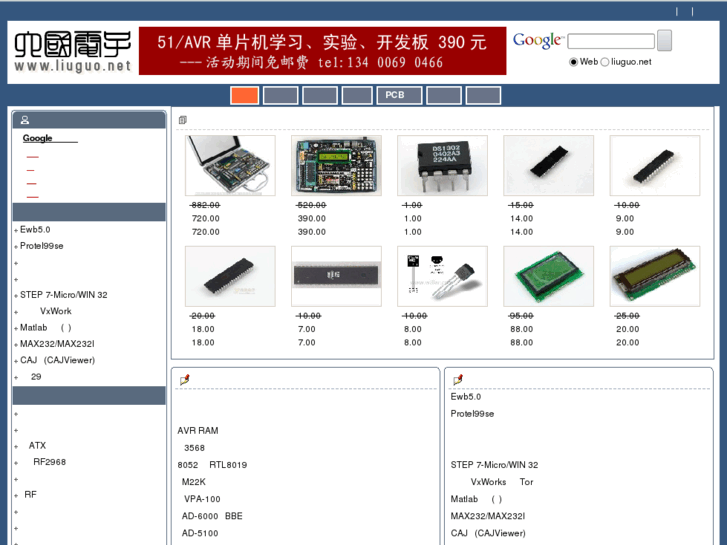Viewport: 727px width, 545px height.
Task: Open the sidebar entry labeled 29
Action: 36,377
